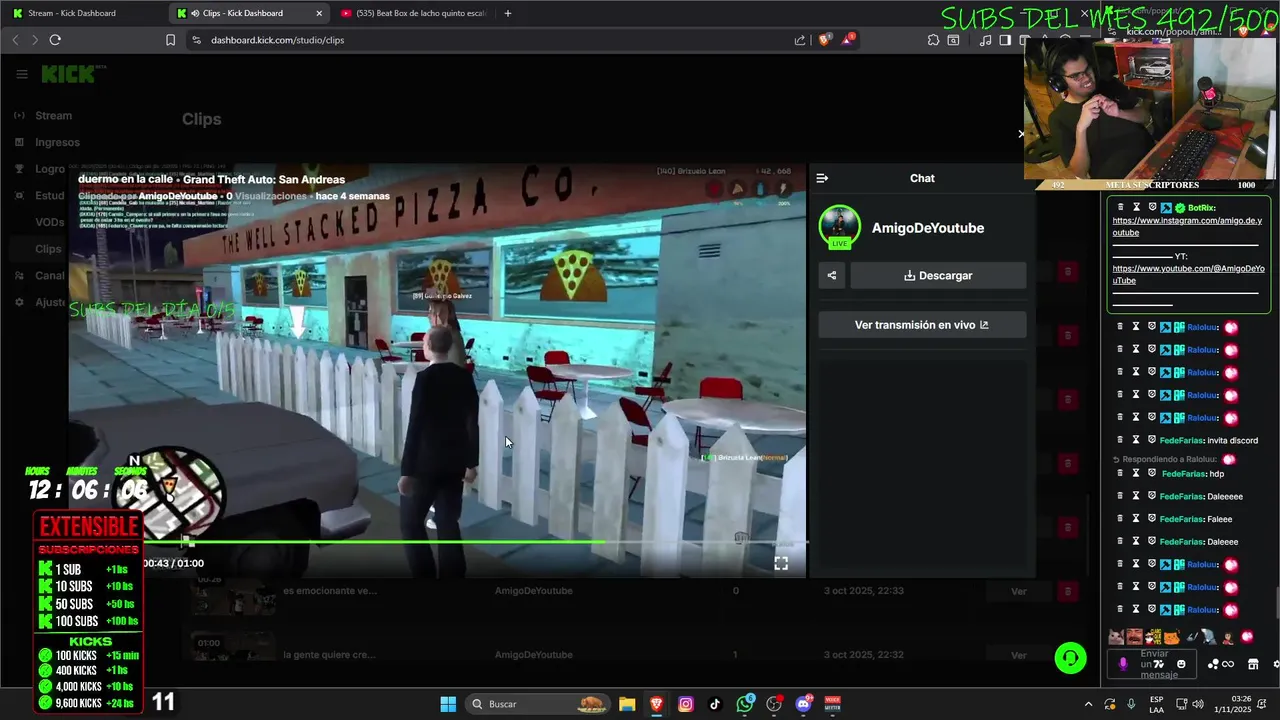Click the infinity icon in chat footer
Image resolution: width=1280 pixels, height=720 pixels.
(1228, 664)
